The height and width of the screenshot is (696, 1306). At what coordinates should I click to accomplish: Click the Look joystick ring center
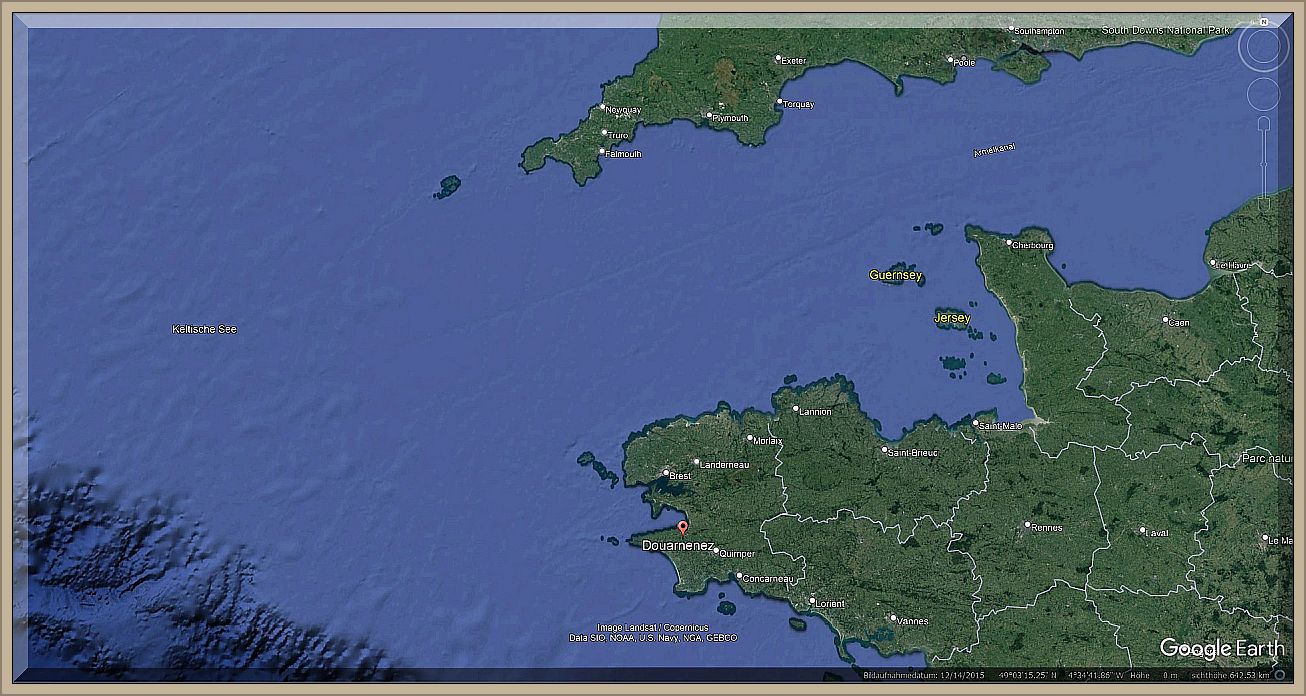click(1263, 48)
